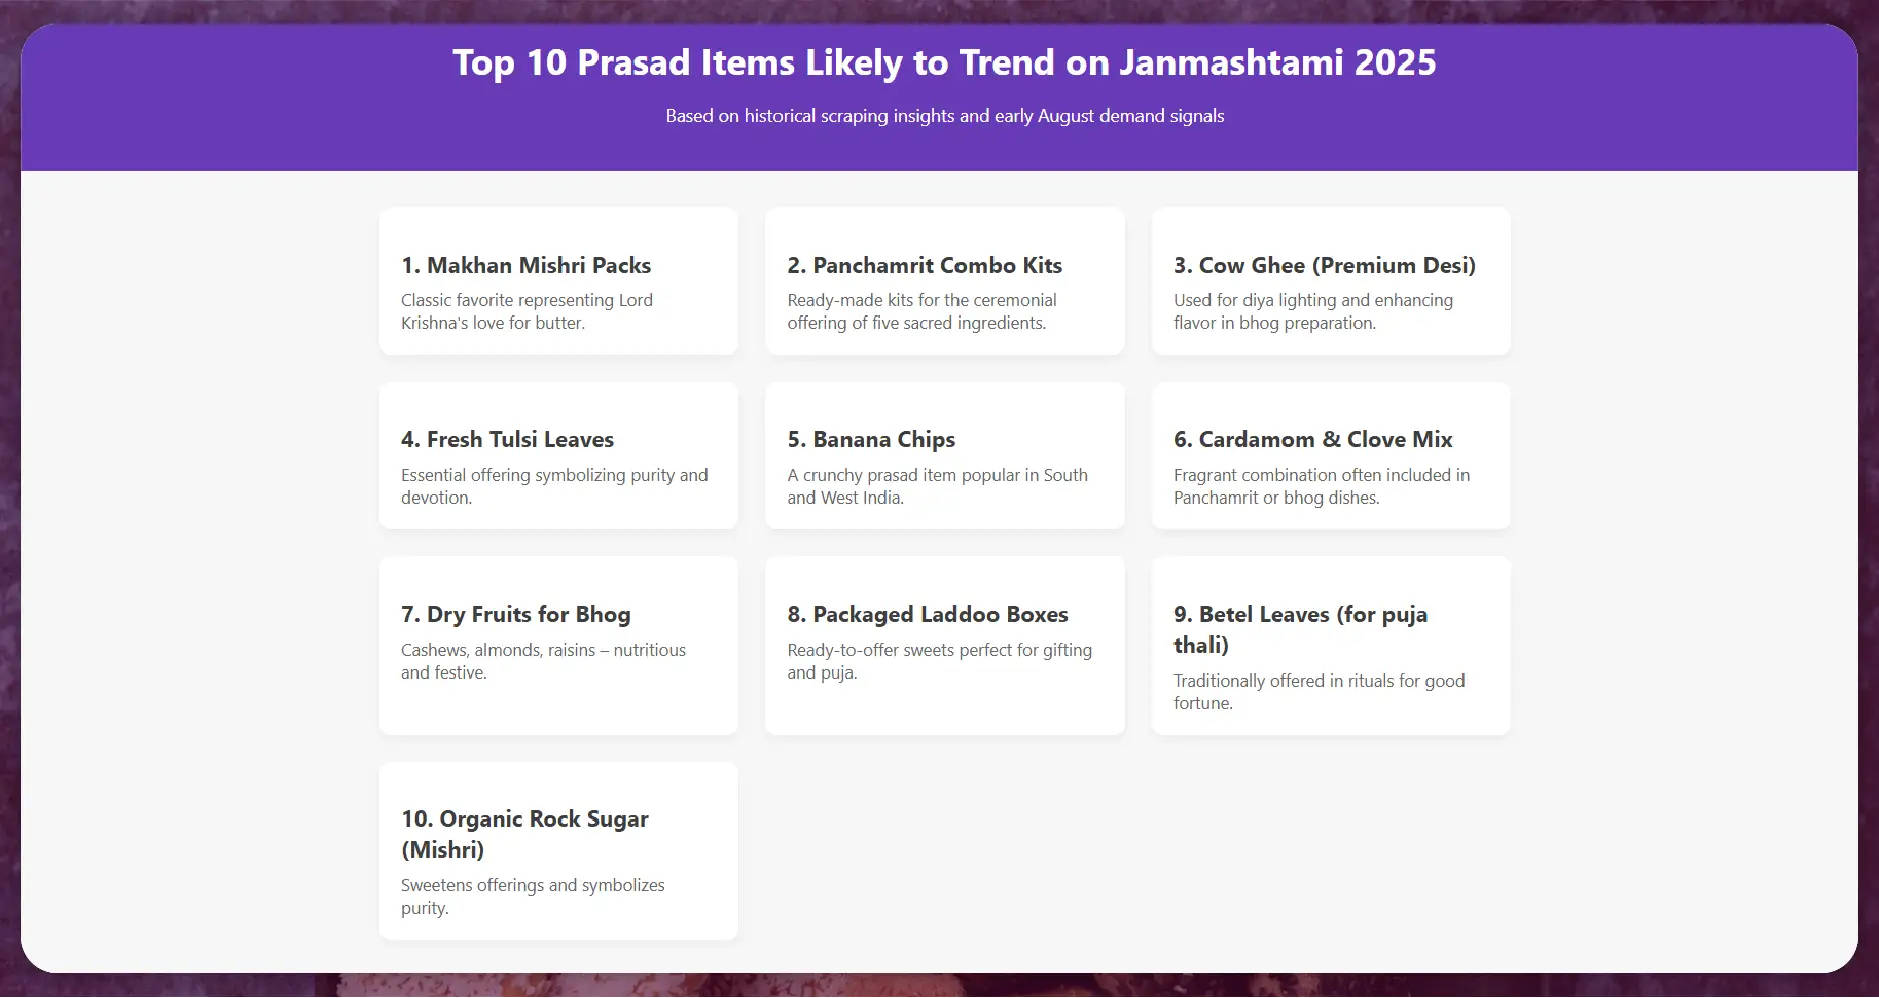Click the Banana Chips card heading
The width and height of the screenshot is (1879, 998).
[870, 439]
